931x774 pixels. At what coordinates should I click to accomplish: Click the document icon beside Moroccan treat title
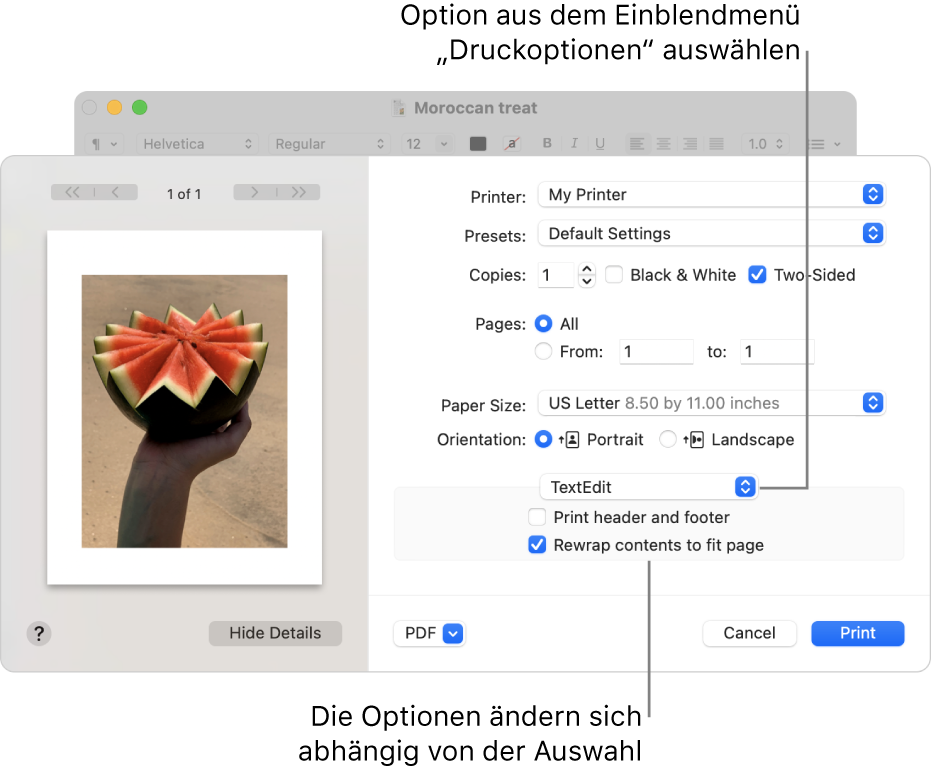click(x=399, y=108)
